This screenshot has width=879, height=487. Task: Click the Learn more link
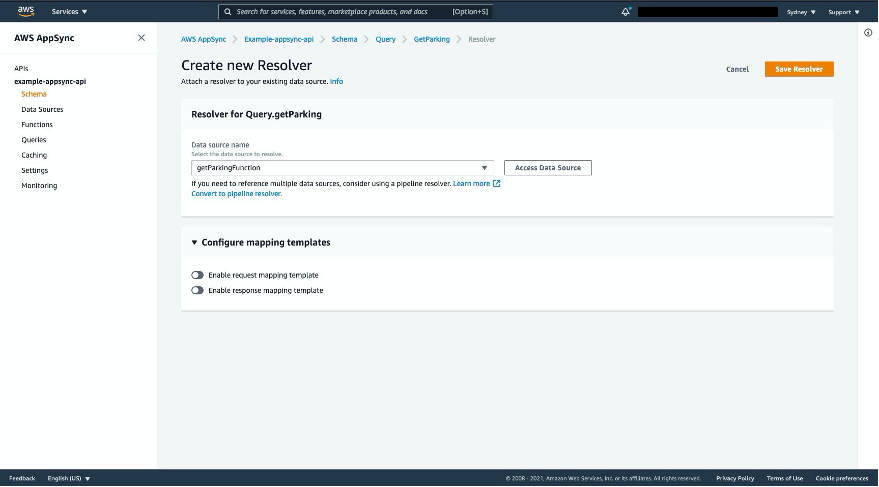tap(471, 183)
